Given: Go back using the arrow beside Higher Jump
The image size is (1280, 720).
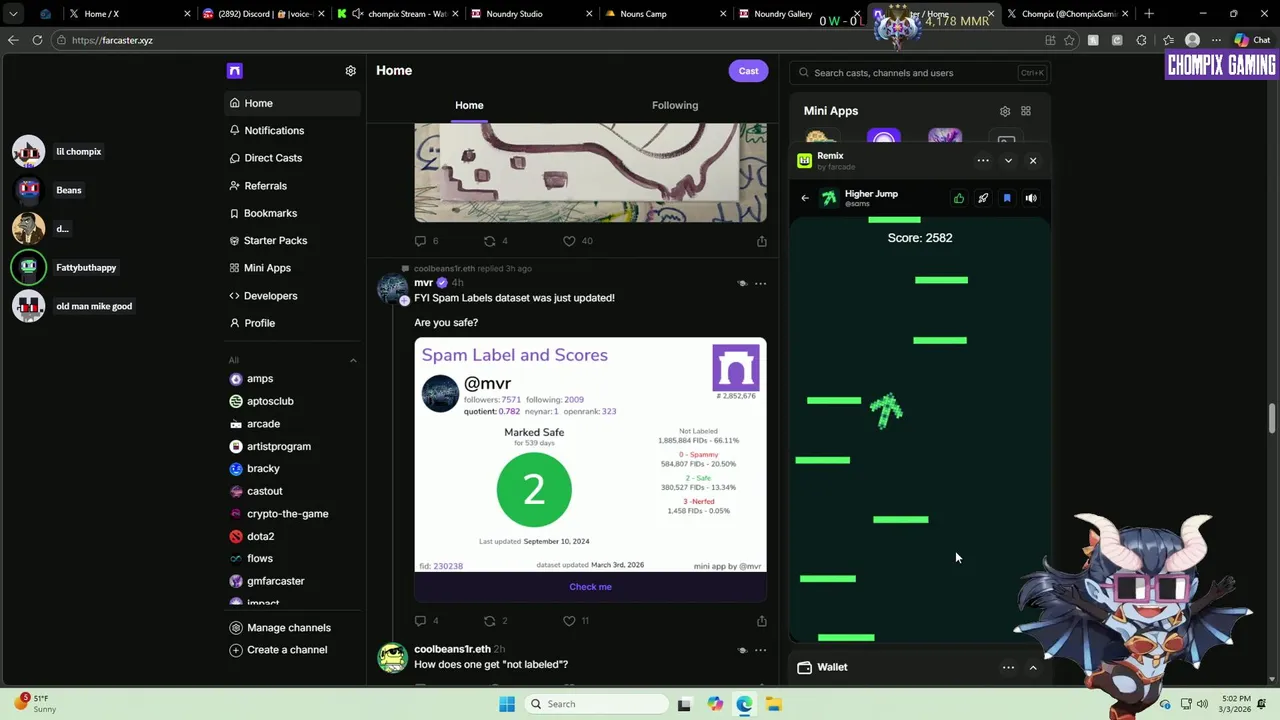Looking at the screenshot, I should 805,198.
